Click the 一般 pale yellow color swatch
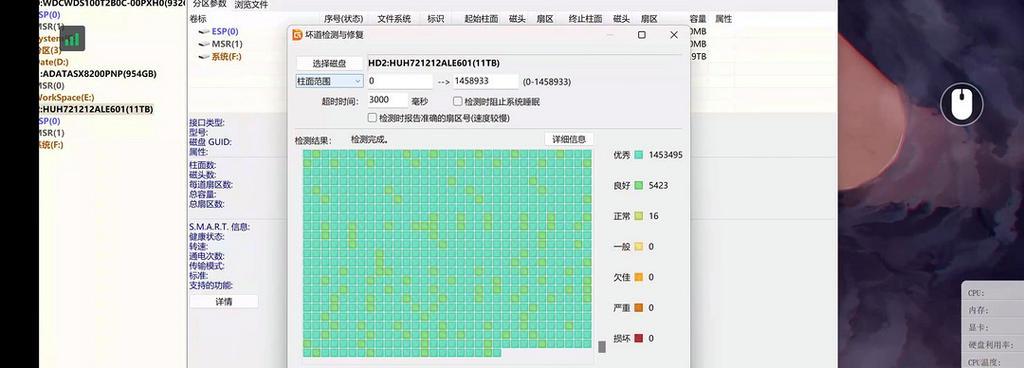Screen dimensions: 1024x368 [x=639, y=247]
